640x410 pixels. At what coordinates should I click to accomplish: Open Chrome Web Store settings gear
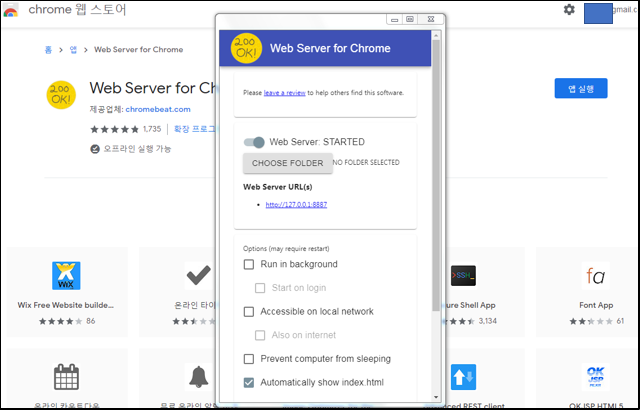point(569,9)
